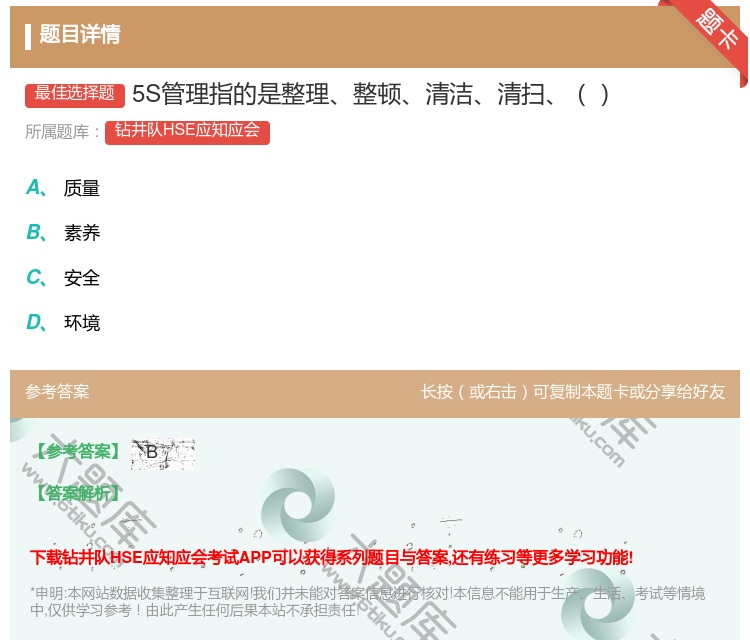
Task: Click the answer image showing B
Action: [163, 453]
